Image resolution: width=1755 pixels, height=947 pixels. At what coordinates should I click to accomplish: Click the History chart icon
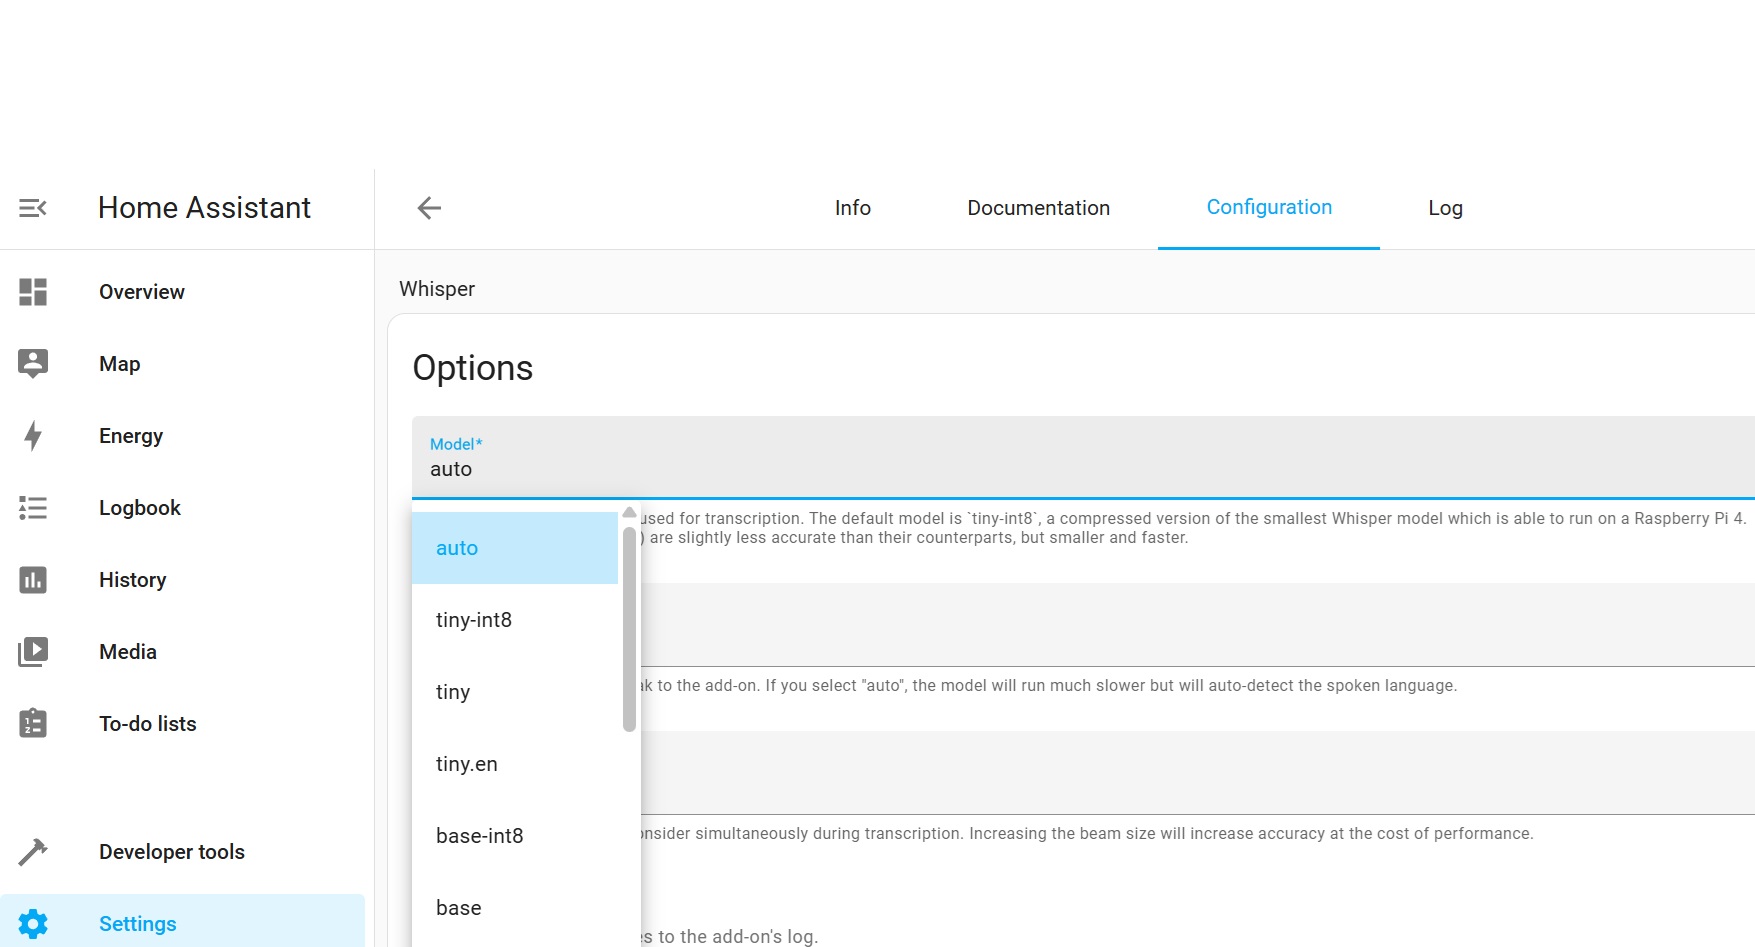(33, 580)
